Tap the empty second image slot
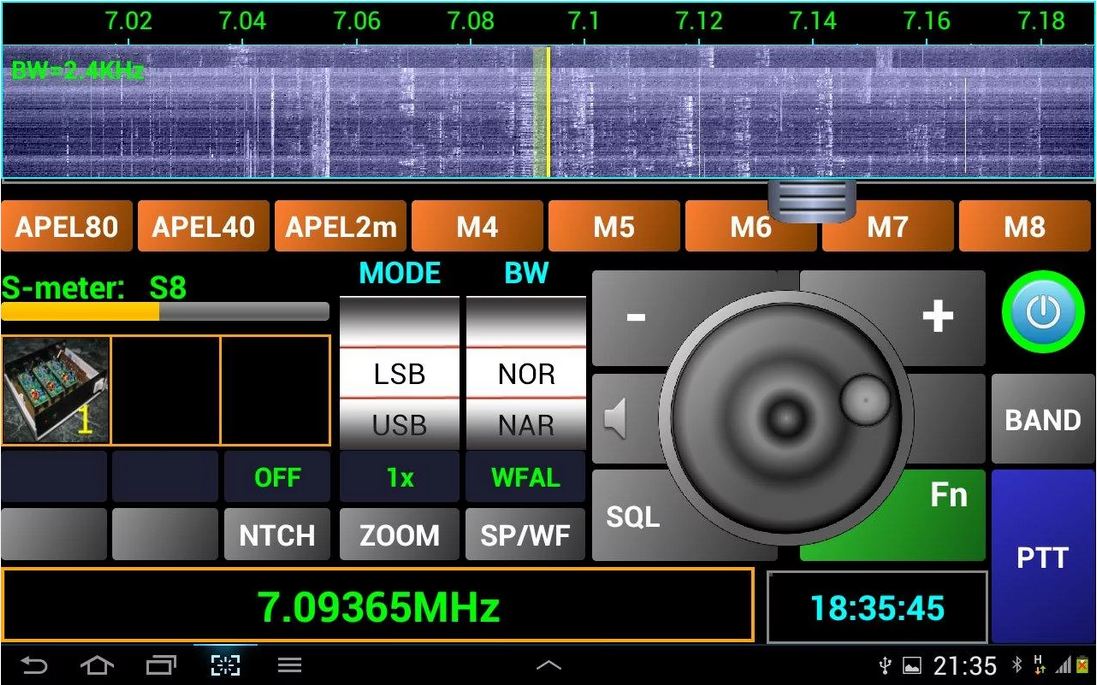 tap(166, 390)
